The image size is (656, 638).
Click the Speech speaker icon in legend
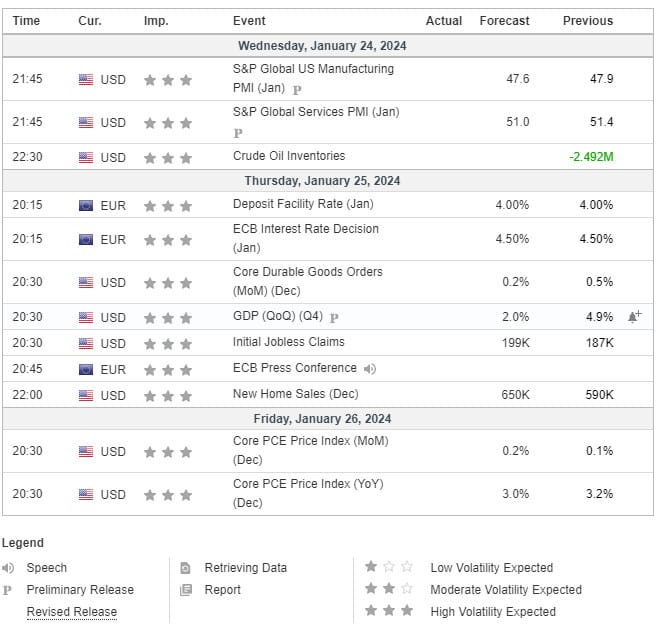click(x=8, y=568)
